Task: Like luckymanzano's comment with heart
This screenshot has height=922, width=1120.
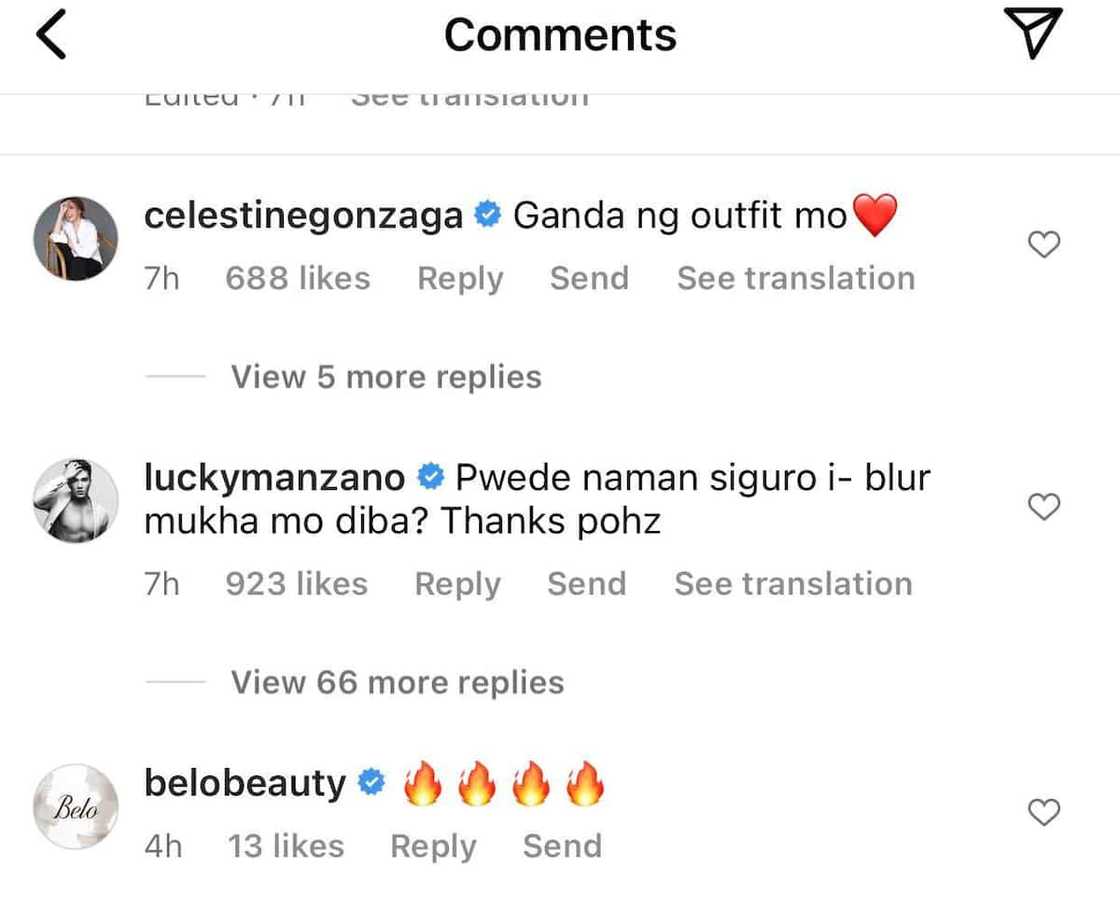Action: coord(1044,507)
